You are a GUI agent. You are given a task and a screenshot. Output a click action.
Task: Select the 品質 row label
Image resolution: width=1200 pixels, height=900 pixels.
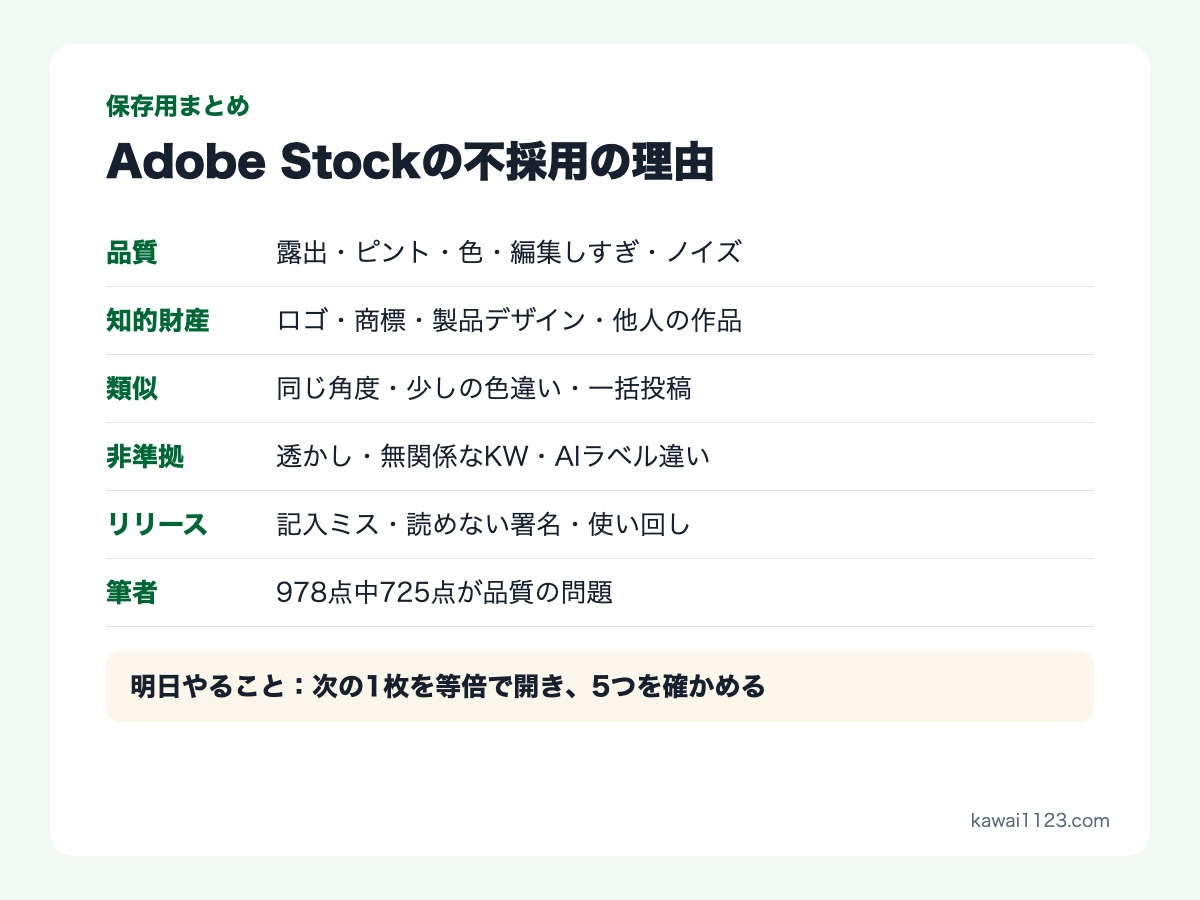tap(132, 253)
